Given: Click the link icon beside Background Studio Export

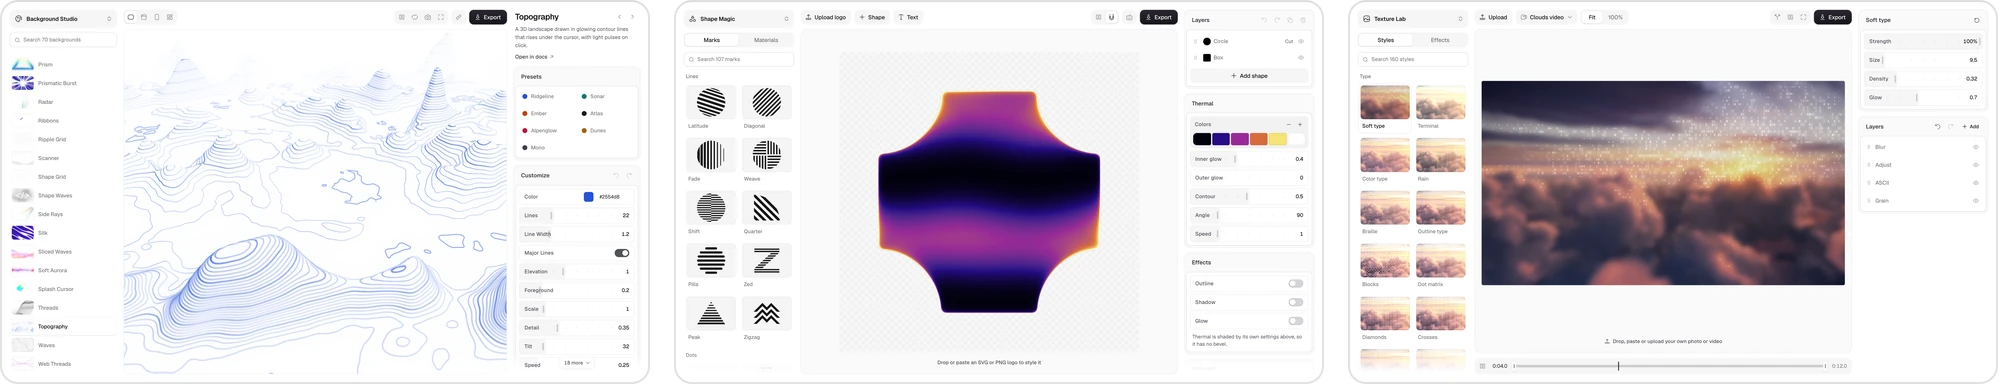Looking at the screenshot, I should [459, 17].
